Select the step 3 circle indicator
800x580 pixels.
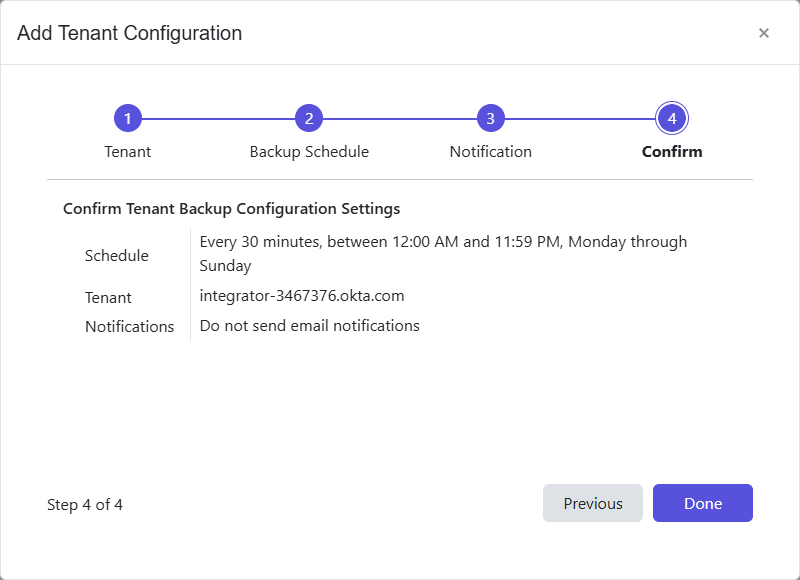490,117
